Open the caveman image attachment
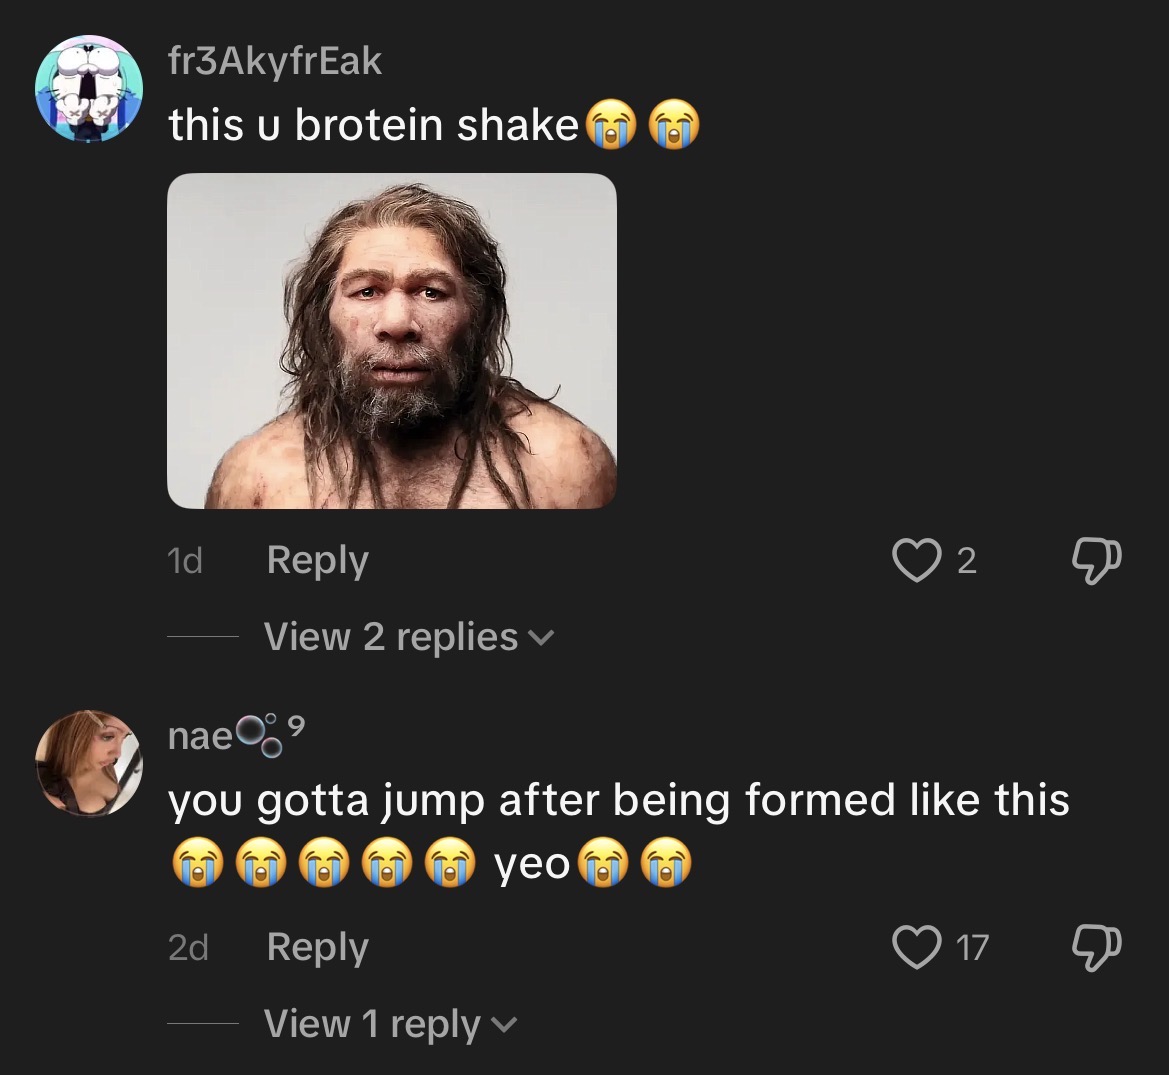Viewport: 1170px width, 1075px height. pos(392,341)
